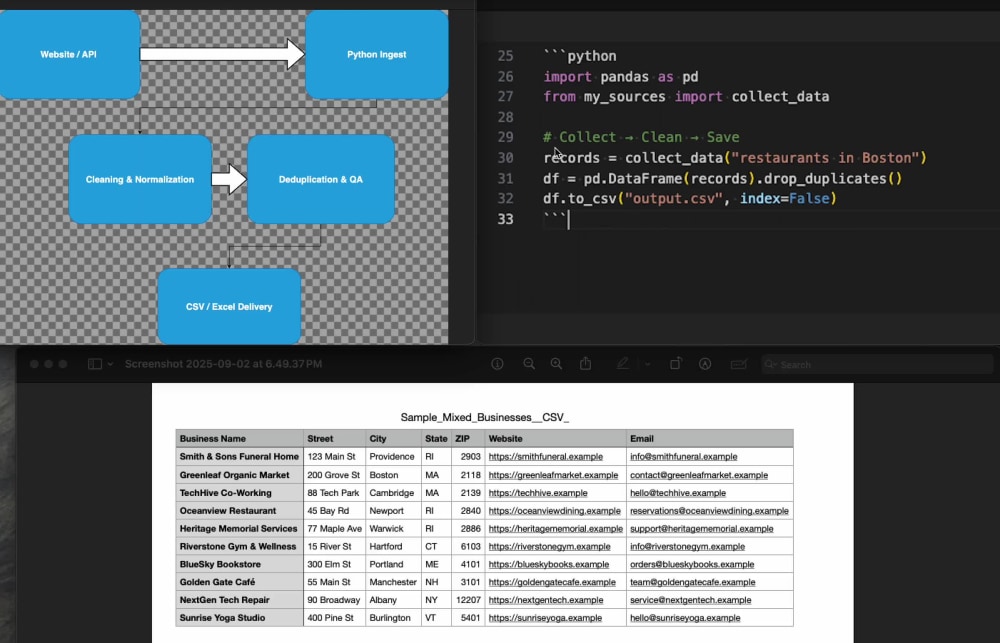Click the service@nextgentech.example email
Screen dimensions: 1000x643
tap(690, 600)
